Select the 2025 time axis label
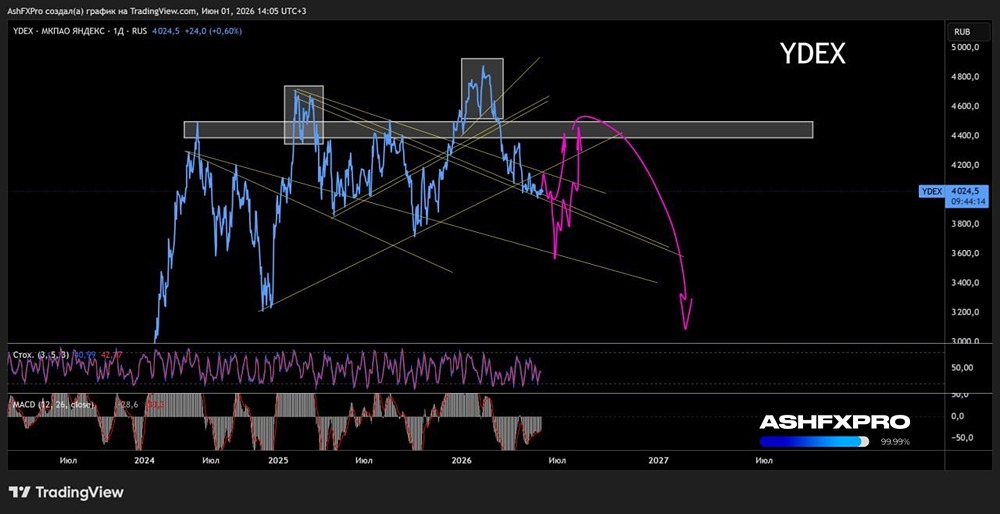This screenshot has width=1000, height=514. 278,460
